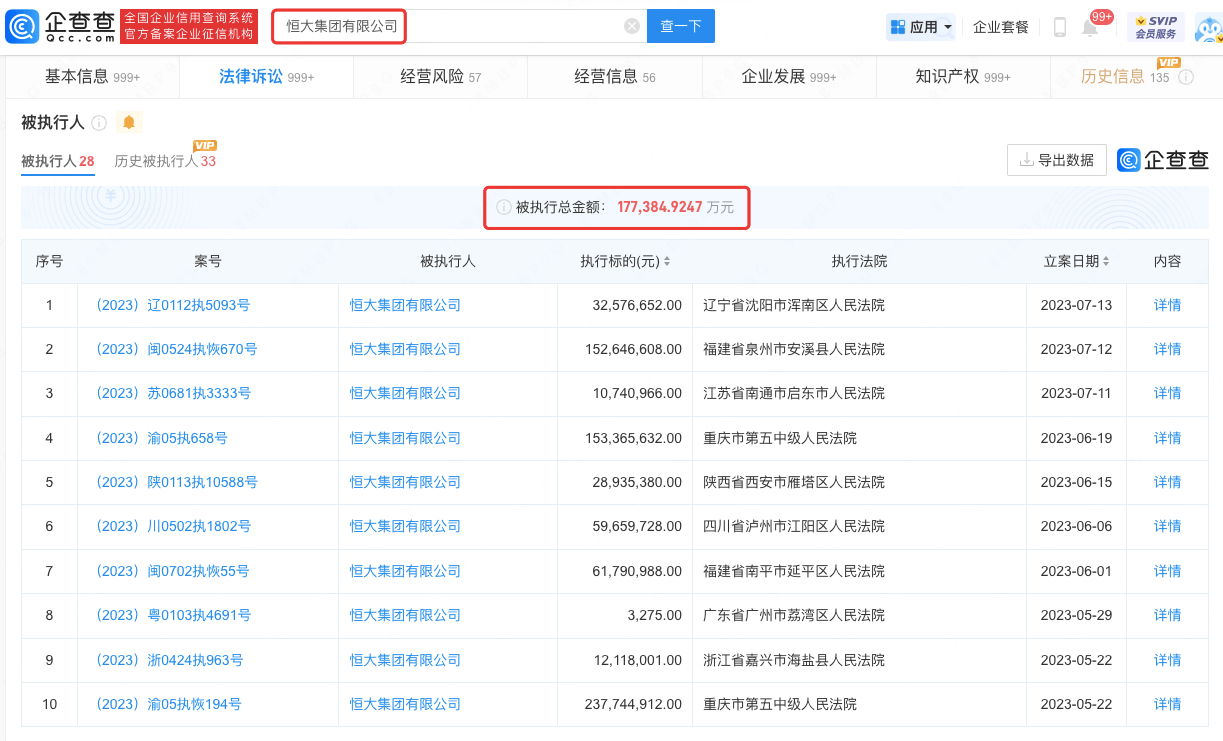Open the mobile phone icon in header

pyautogui.click(x=1060, y=27)
